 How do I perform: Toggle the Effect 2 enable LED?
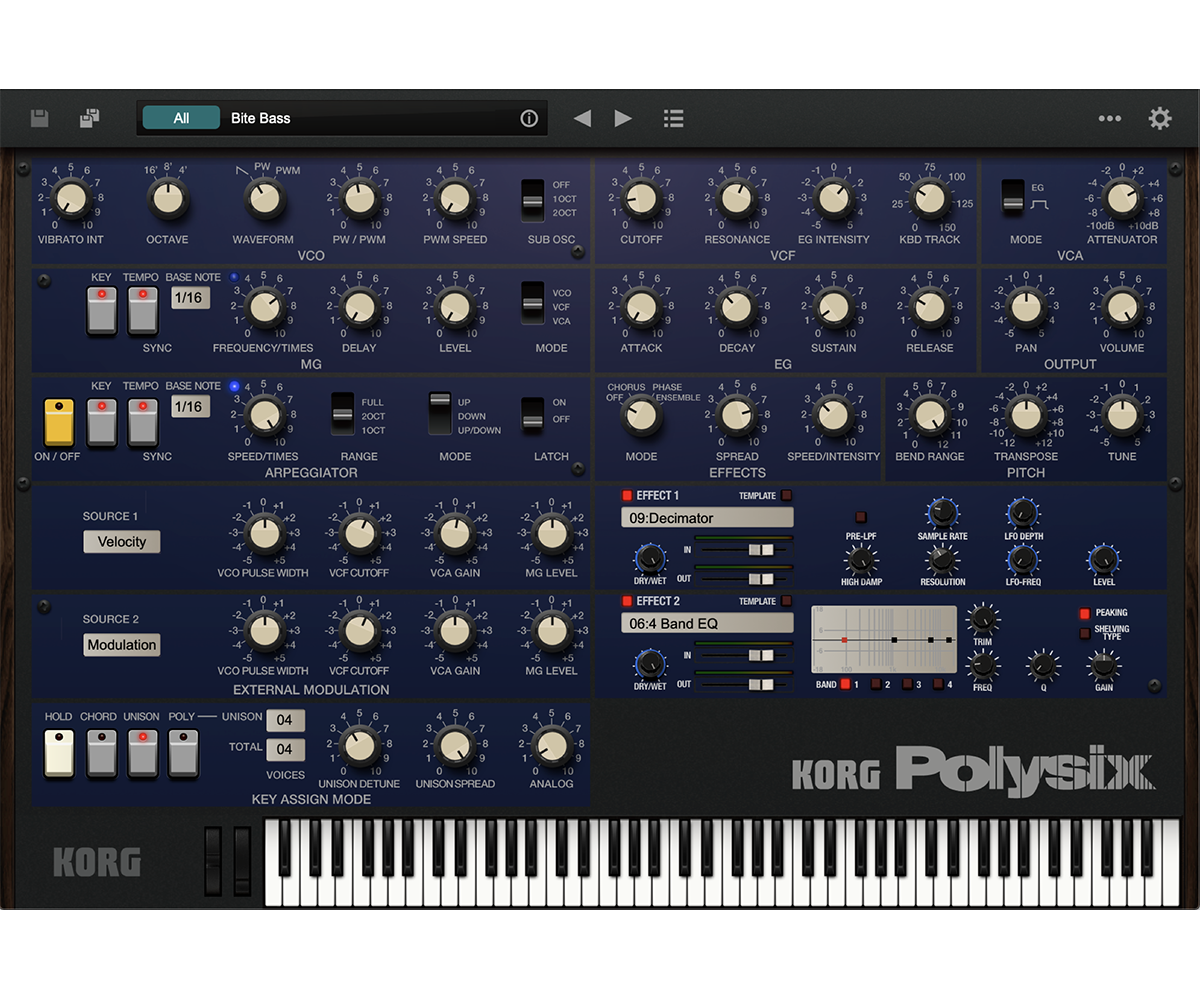[627, 601]
